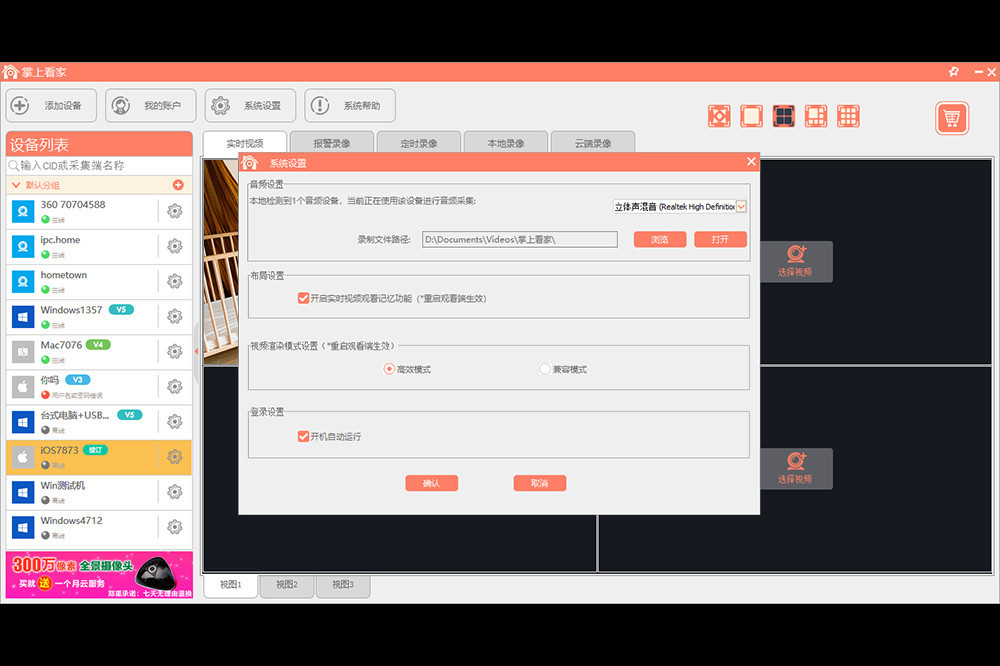
Task: Click the recording path input field
Action: coord(519,239)
